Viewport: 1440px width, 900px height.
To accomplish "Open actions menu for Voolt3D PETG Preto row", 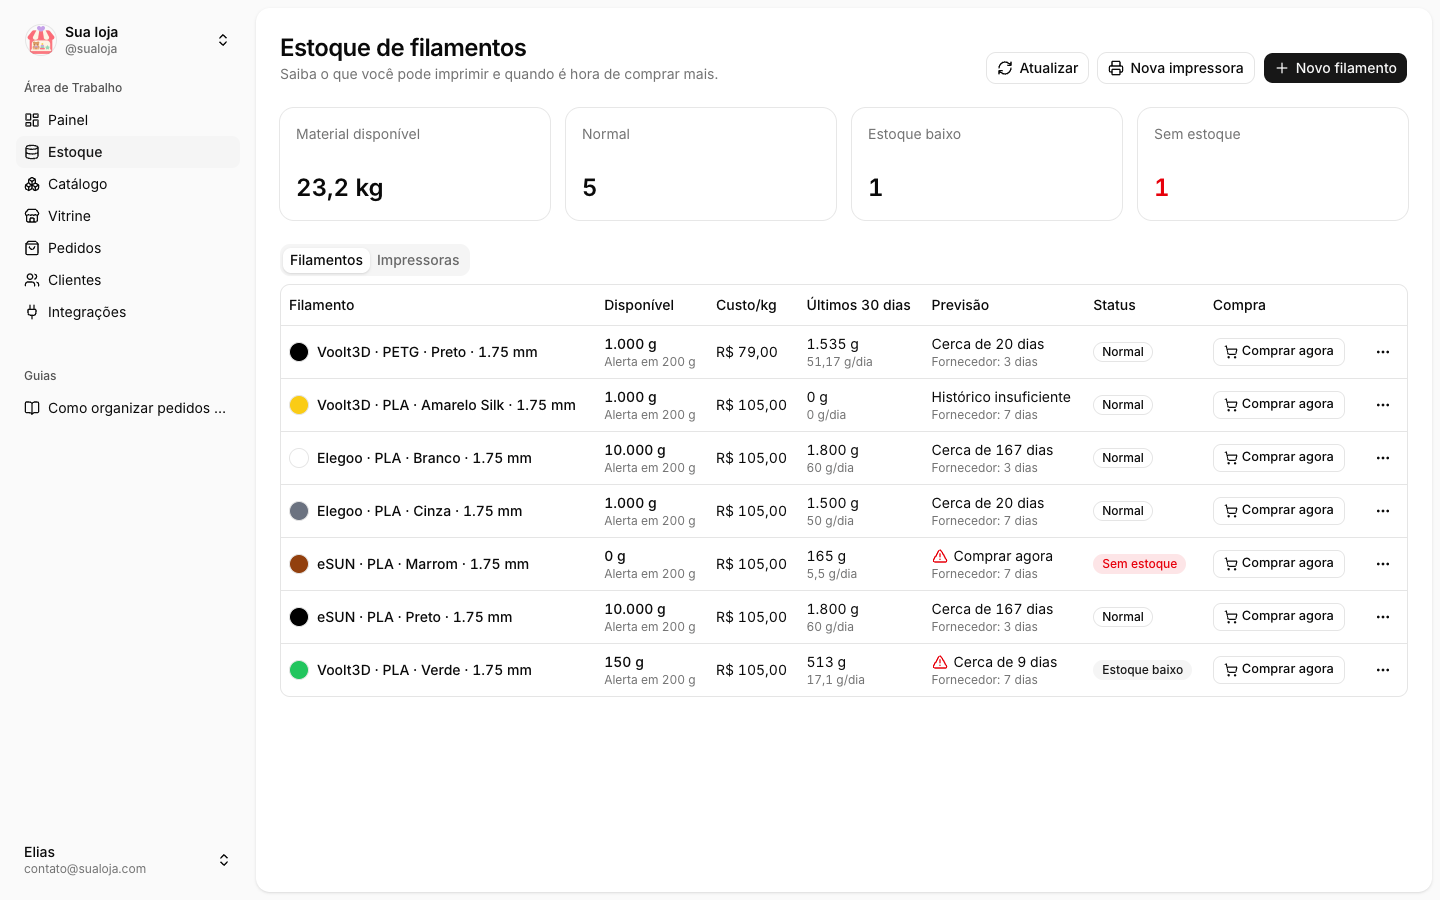I will pyautogui.click(x=1383, y=352).
